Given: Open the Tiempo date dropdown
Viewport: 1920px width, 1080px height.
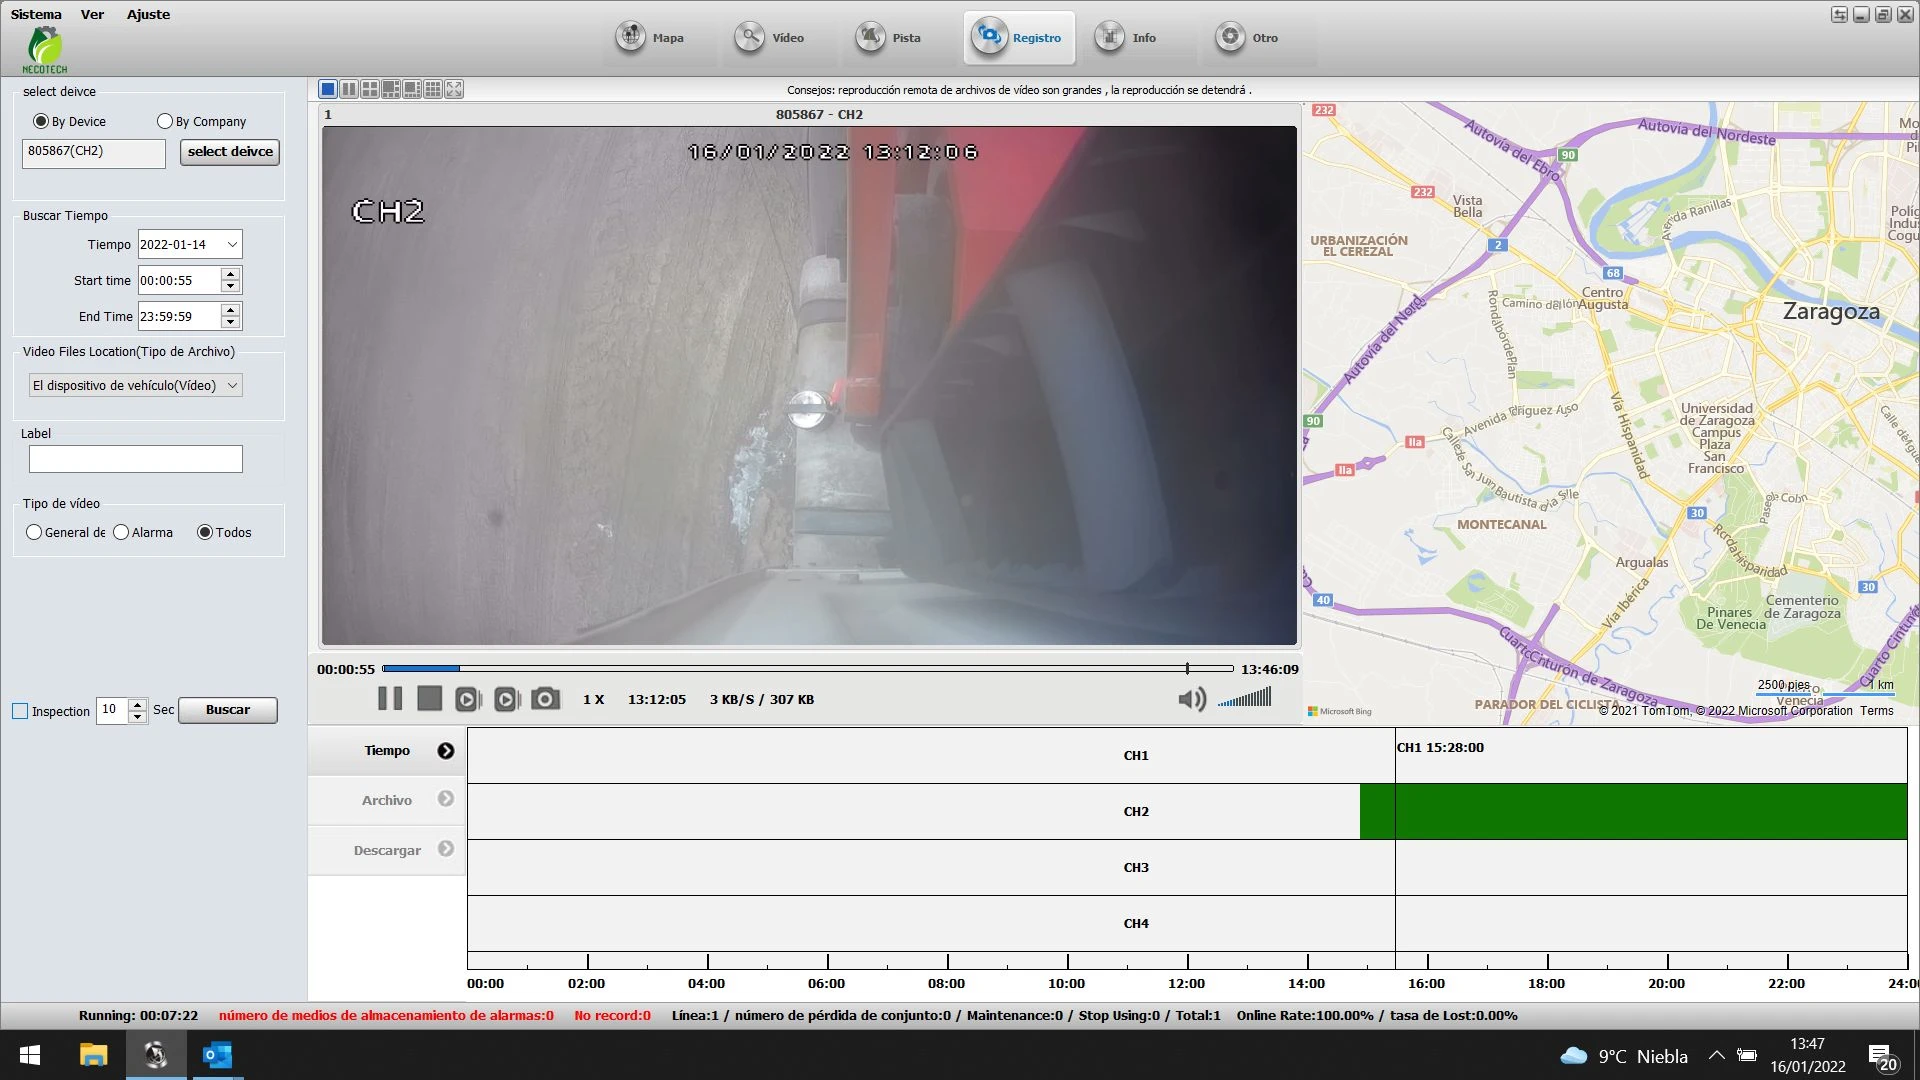Looking at the screenshot, I should [232, 244].
